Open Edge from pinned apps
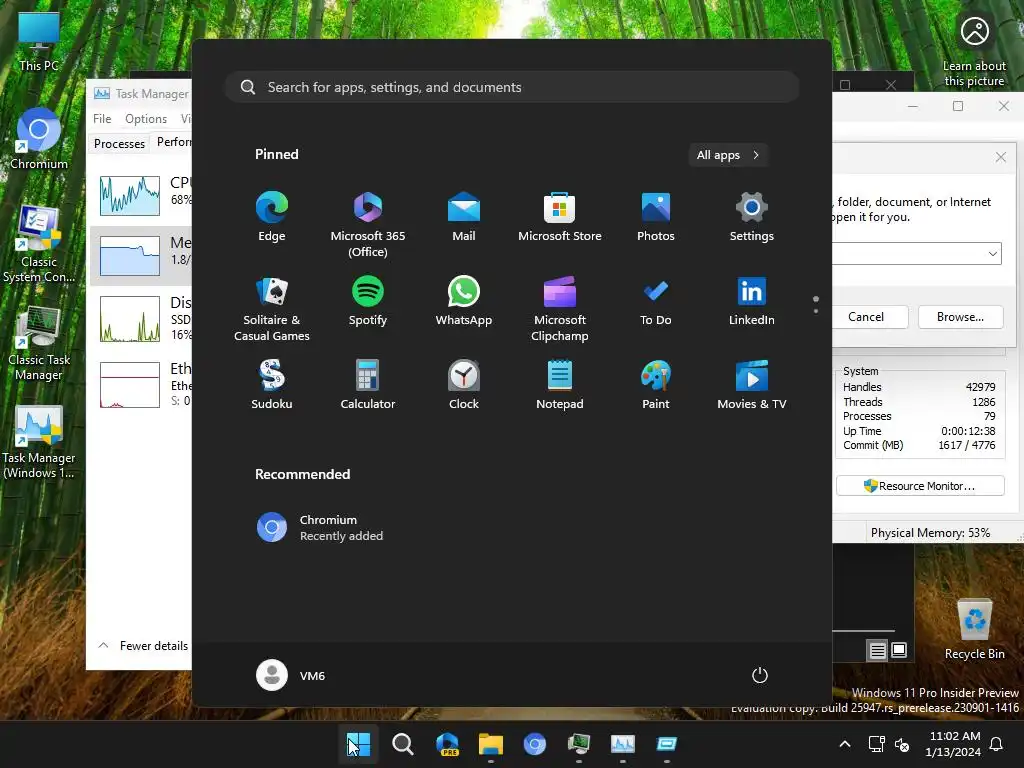The width and height of the screenshot is (1024, 768). point(272,217)
